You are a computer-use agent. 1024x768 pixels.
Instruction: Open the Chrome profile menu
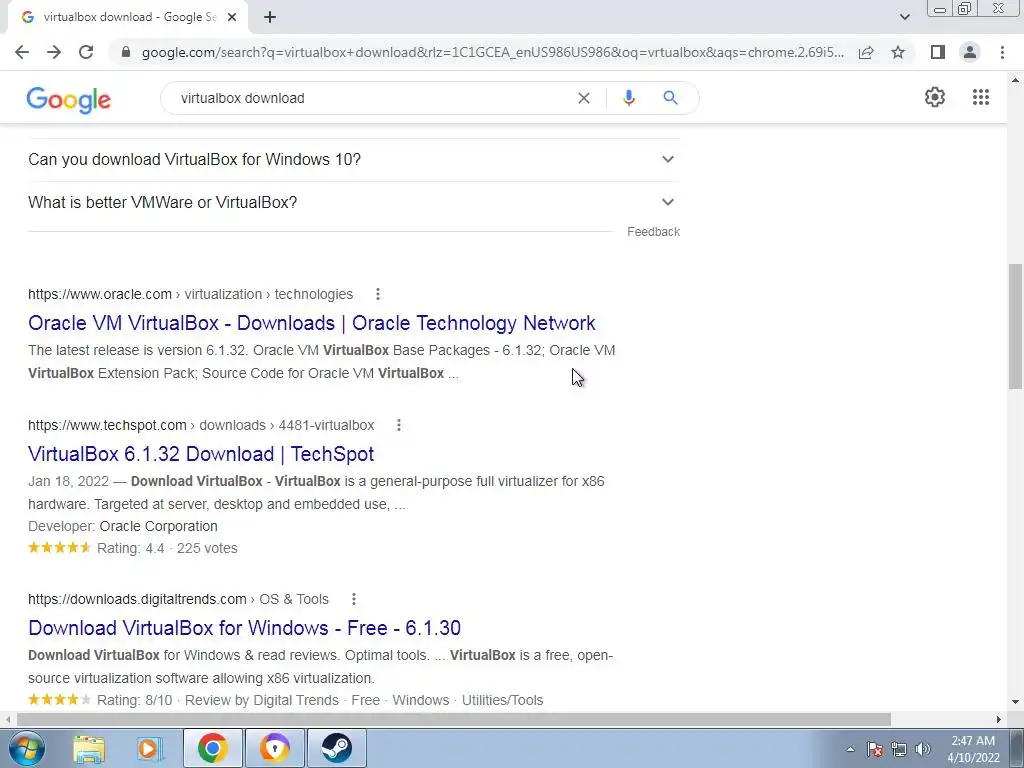(970, 52)
